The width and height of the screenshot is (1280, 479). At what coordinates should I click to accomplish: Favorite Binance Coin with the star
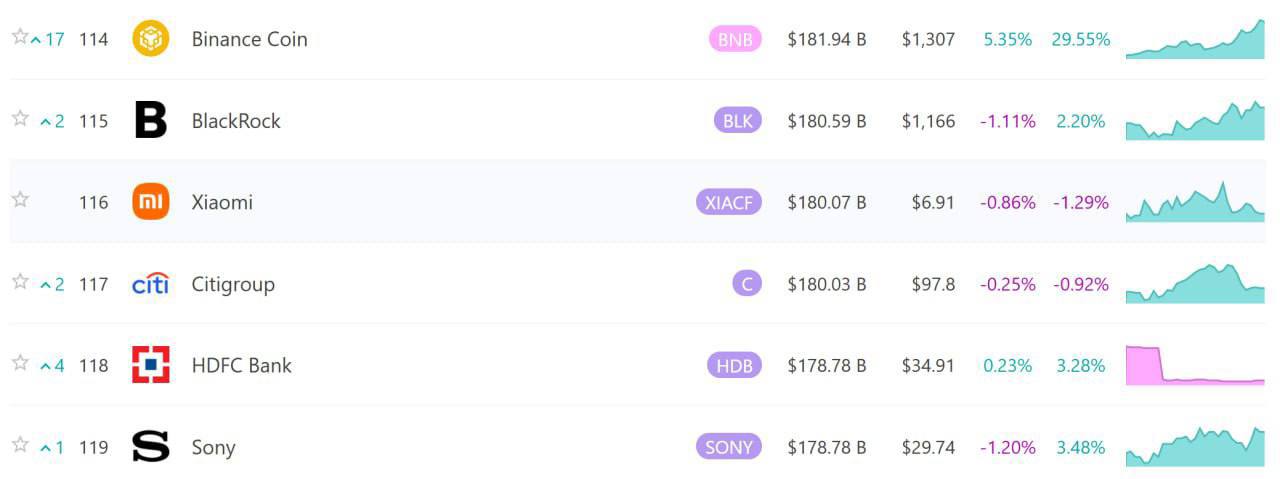20,37
